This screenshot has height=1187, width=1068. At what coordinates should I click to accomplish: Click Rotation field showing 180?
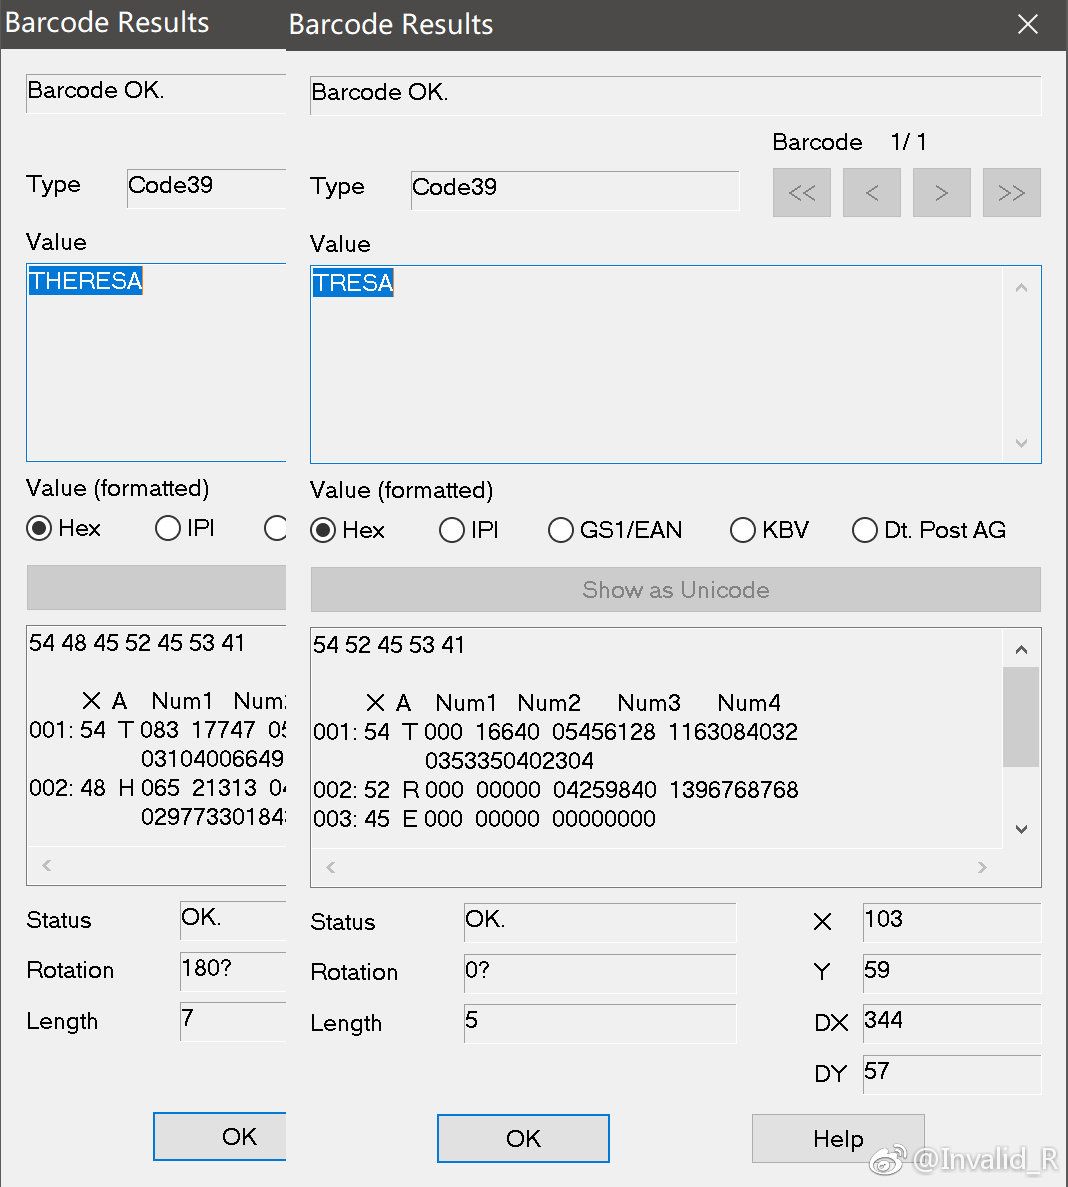(x=233, y=970)
